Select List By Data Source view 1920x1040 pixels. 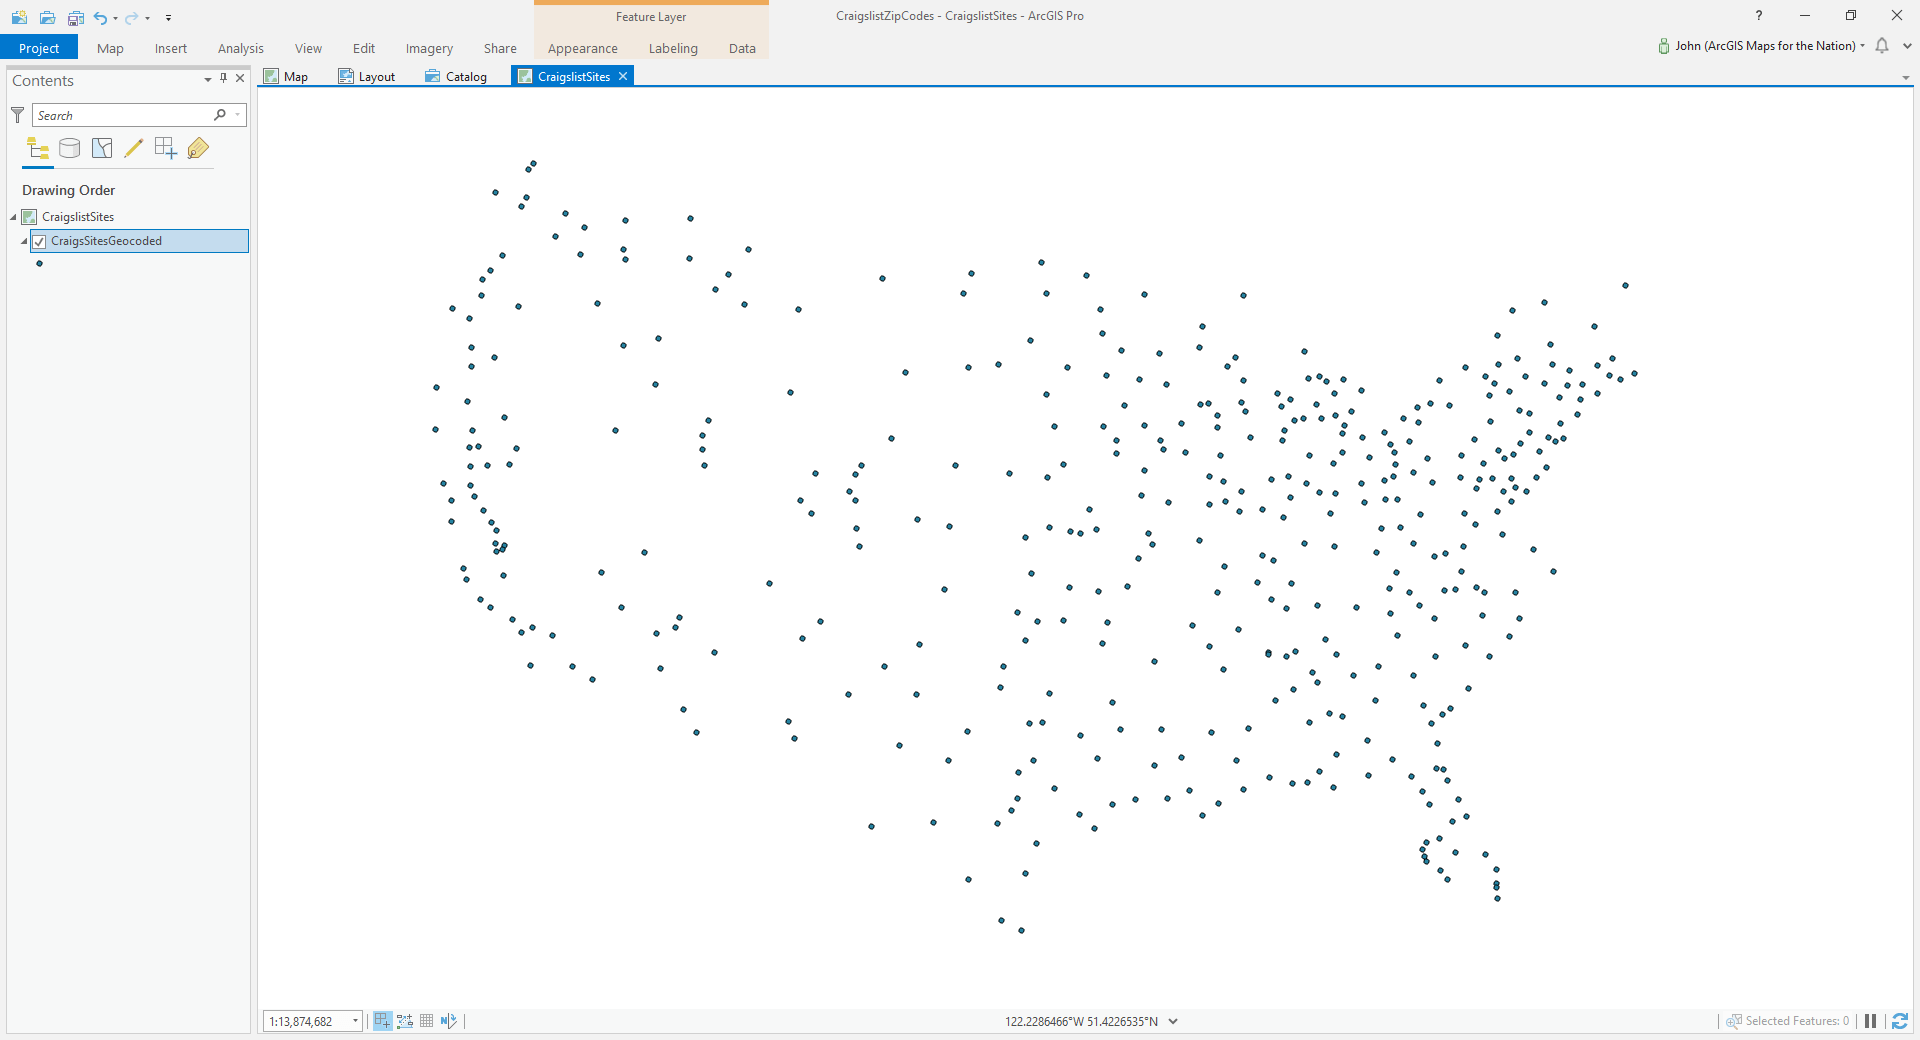70,149
